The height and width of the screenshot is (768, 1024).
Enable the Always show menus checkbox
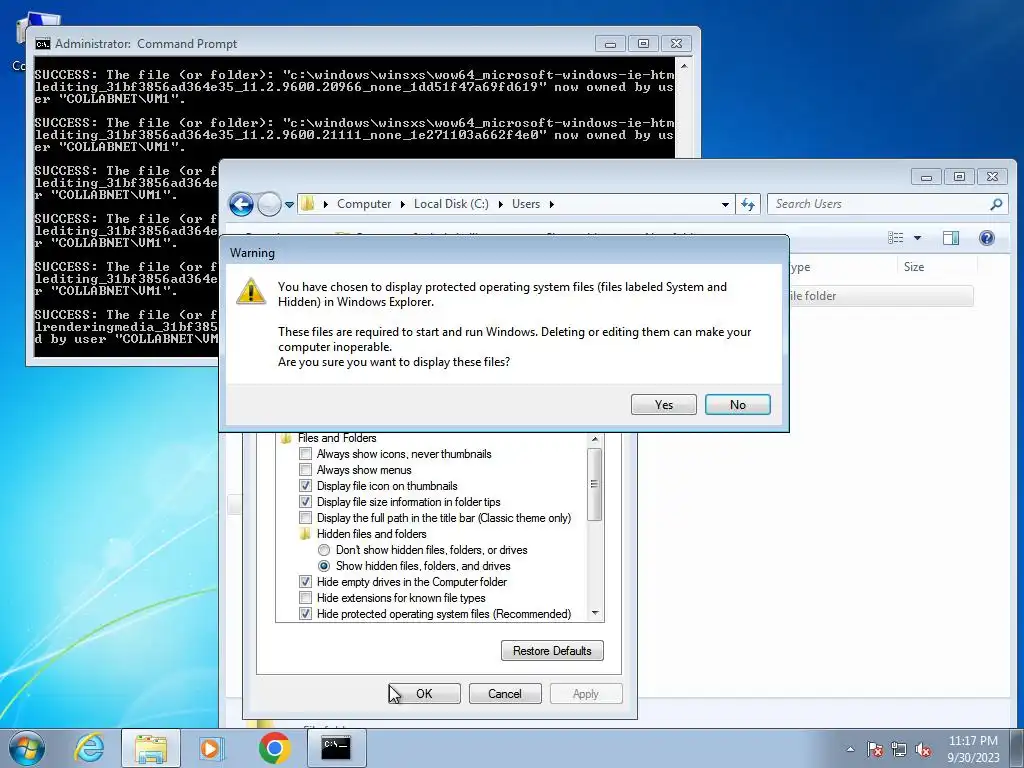pyautogui.click(x=305, y=470)
